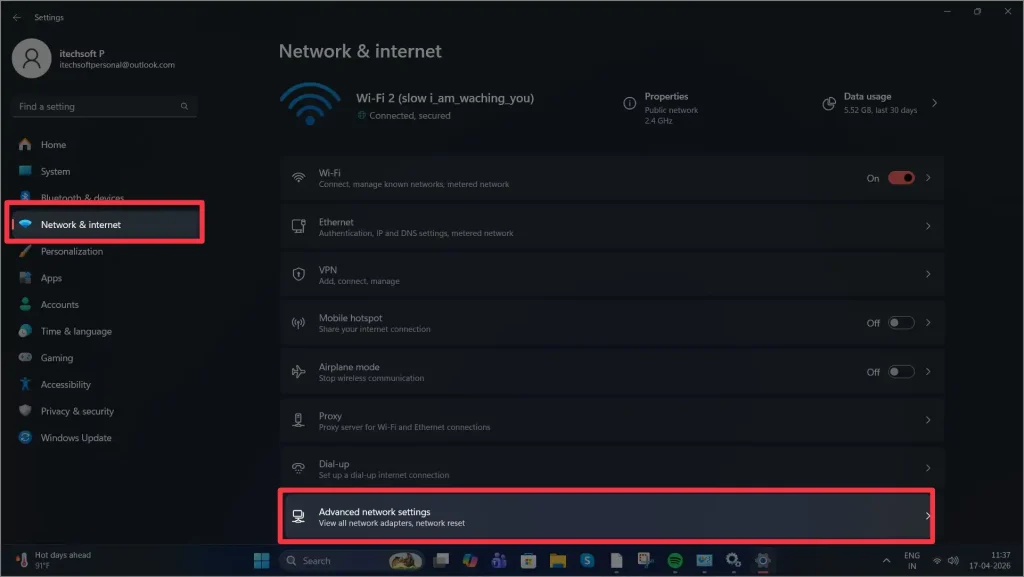This screenshot has height=577, width=1024.
Task: Click the Accessibility figure icon
Action: pyautogui.click(x=25, y=384)
